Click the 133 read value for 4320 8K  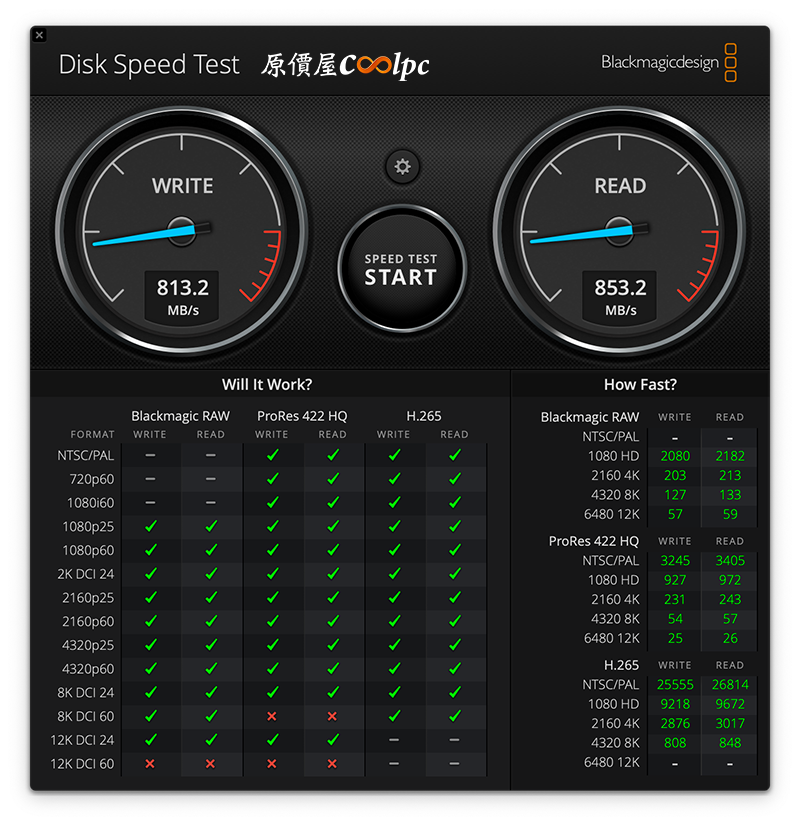pos(730,495)
